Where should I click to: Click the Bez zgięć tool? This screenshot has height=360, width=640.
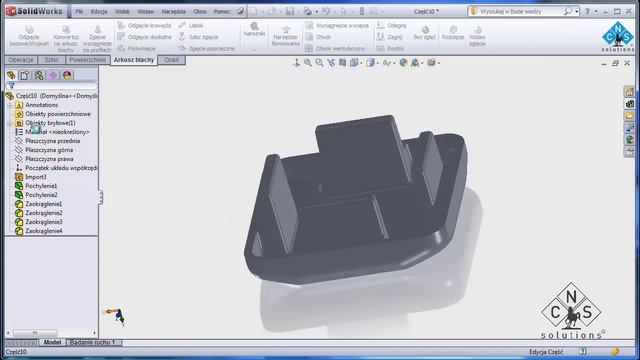tap(424, 33)
